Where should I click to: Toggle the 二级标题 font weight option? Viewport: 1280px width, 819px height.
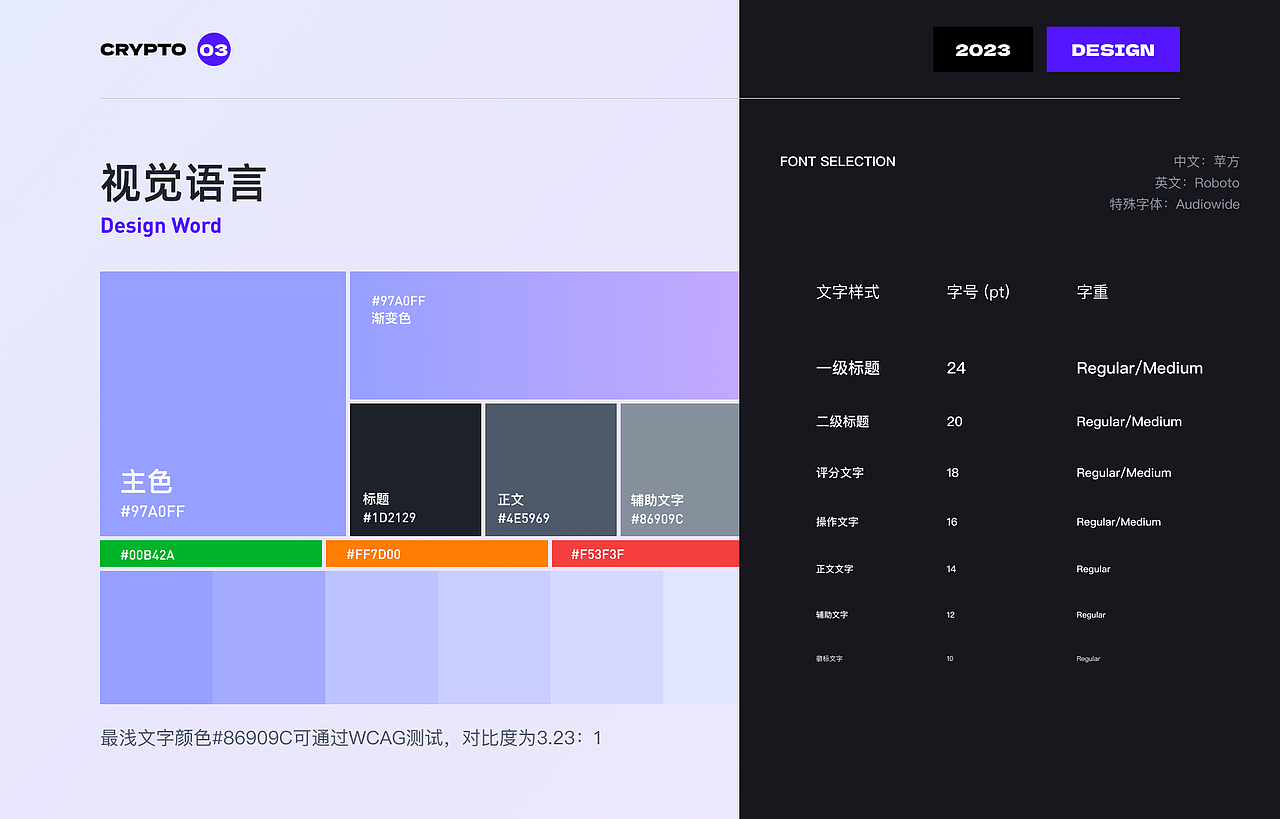point(1129,421)
